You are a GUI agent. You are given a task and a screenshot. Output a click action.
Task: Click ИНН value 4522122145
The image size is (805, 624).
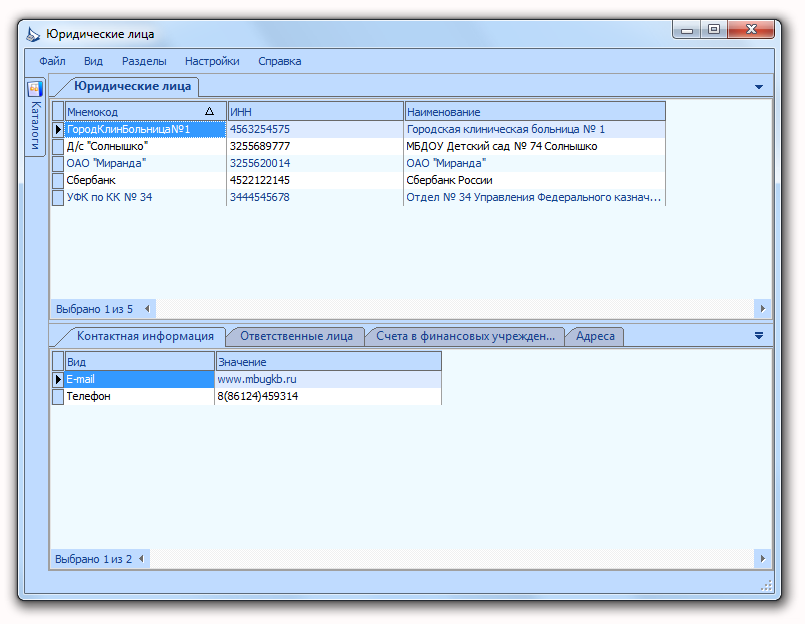pyautogui.click(x=260, y=180)
